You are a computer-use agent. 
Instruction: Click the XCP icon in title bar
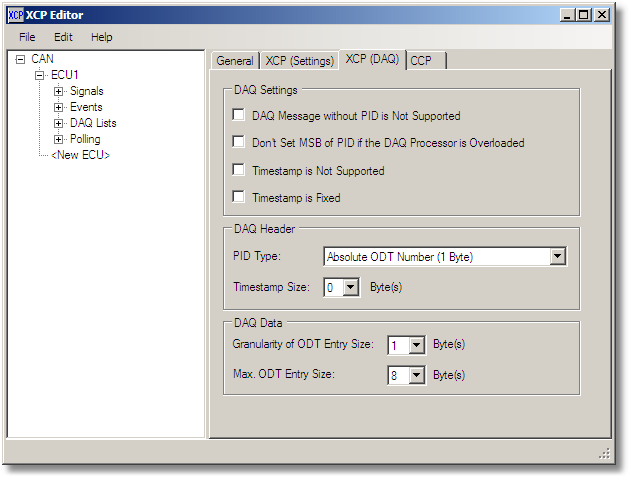15,15
